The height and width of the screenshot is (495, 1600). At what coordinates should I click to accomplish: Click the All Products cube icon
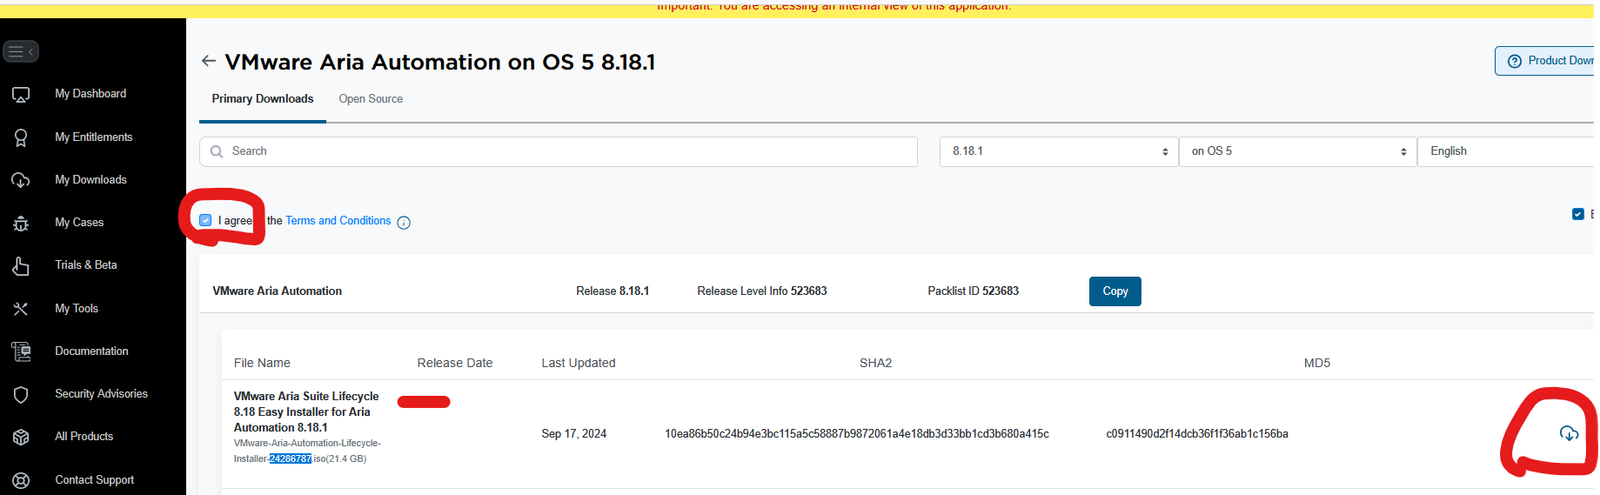(x=21, y=437)
